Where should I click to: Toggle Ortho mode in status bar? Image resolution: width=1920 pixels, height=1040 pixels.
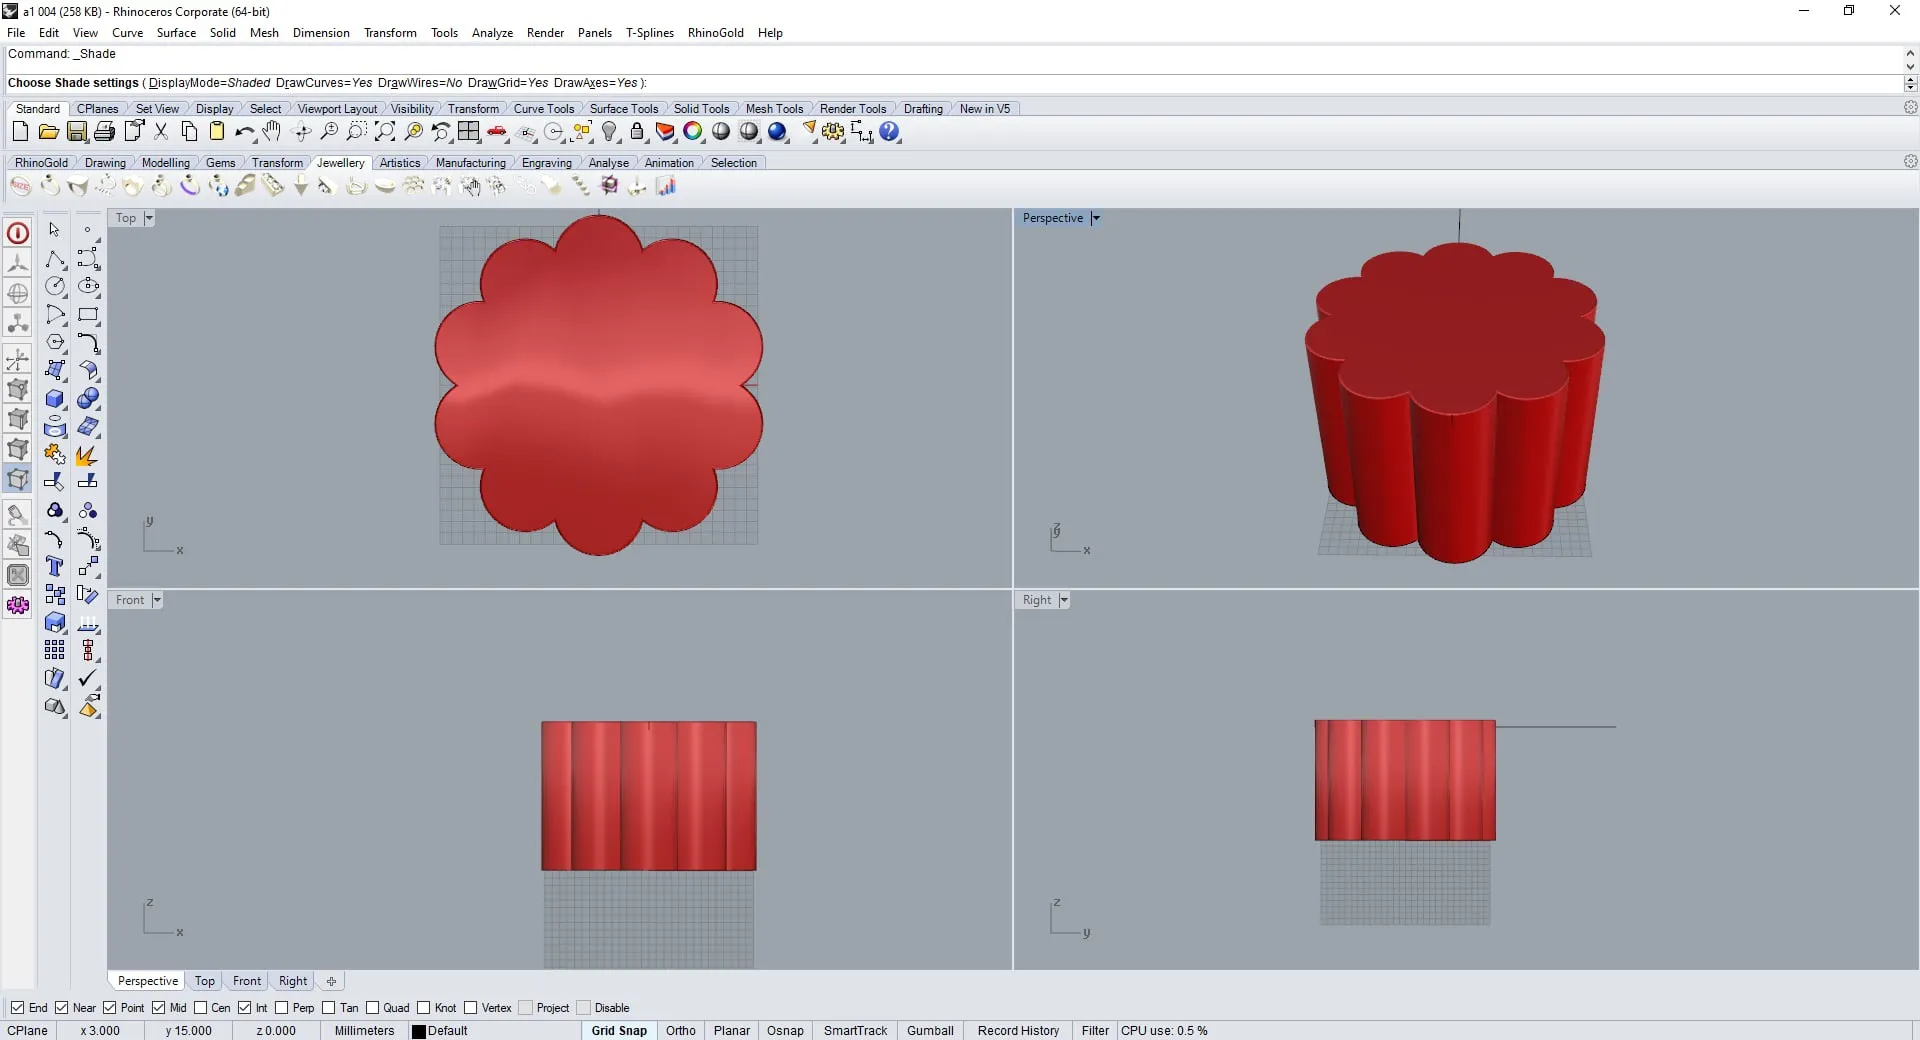coord(681,1031)
